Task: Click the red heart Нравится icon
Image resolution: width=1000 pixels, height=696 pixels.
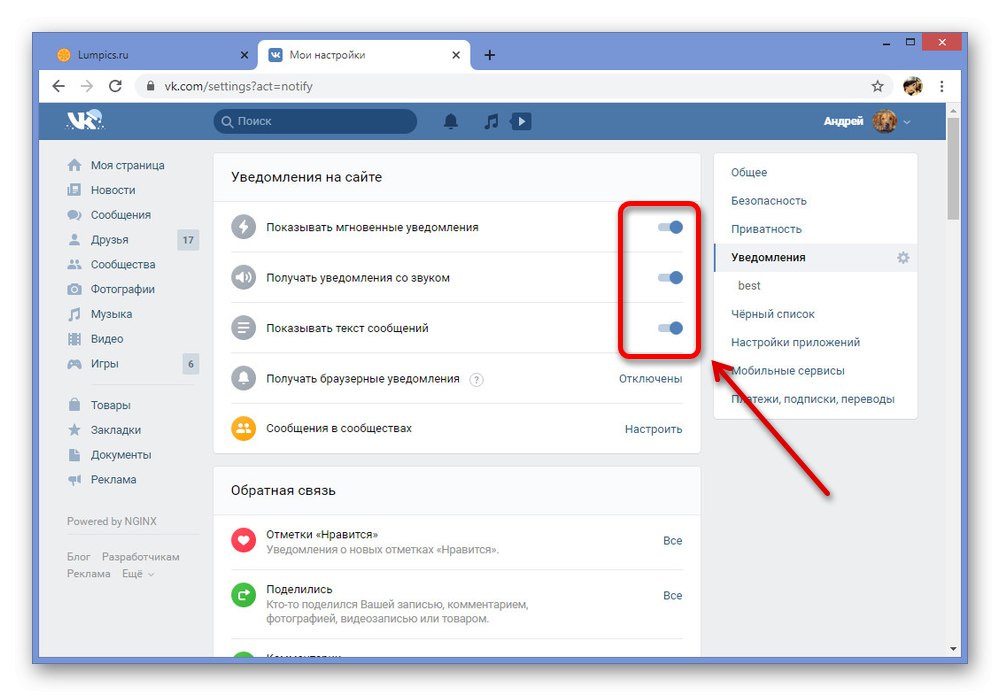Action: (243, 541)
